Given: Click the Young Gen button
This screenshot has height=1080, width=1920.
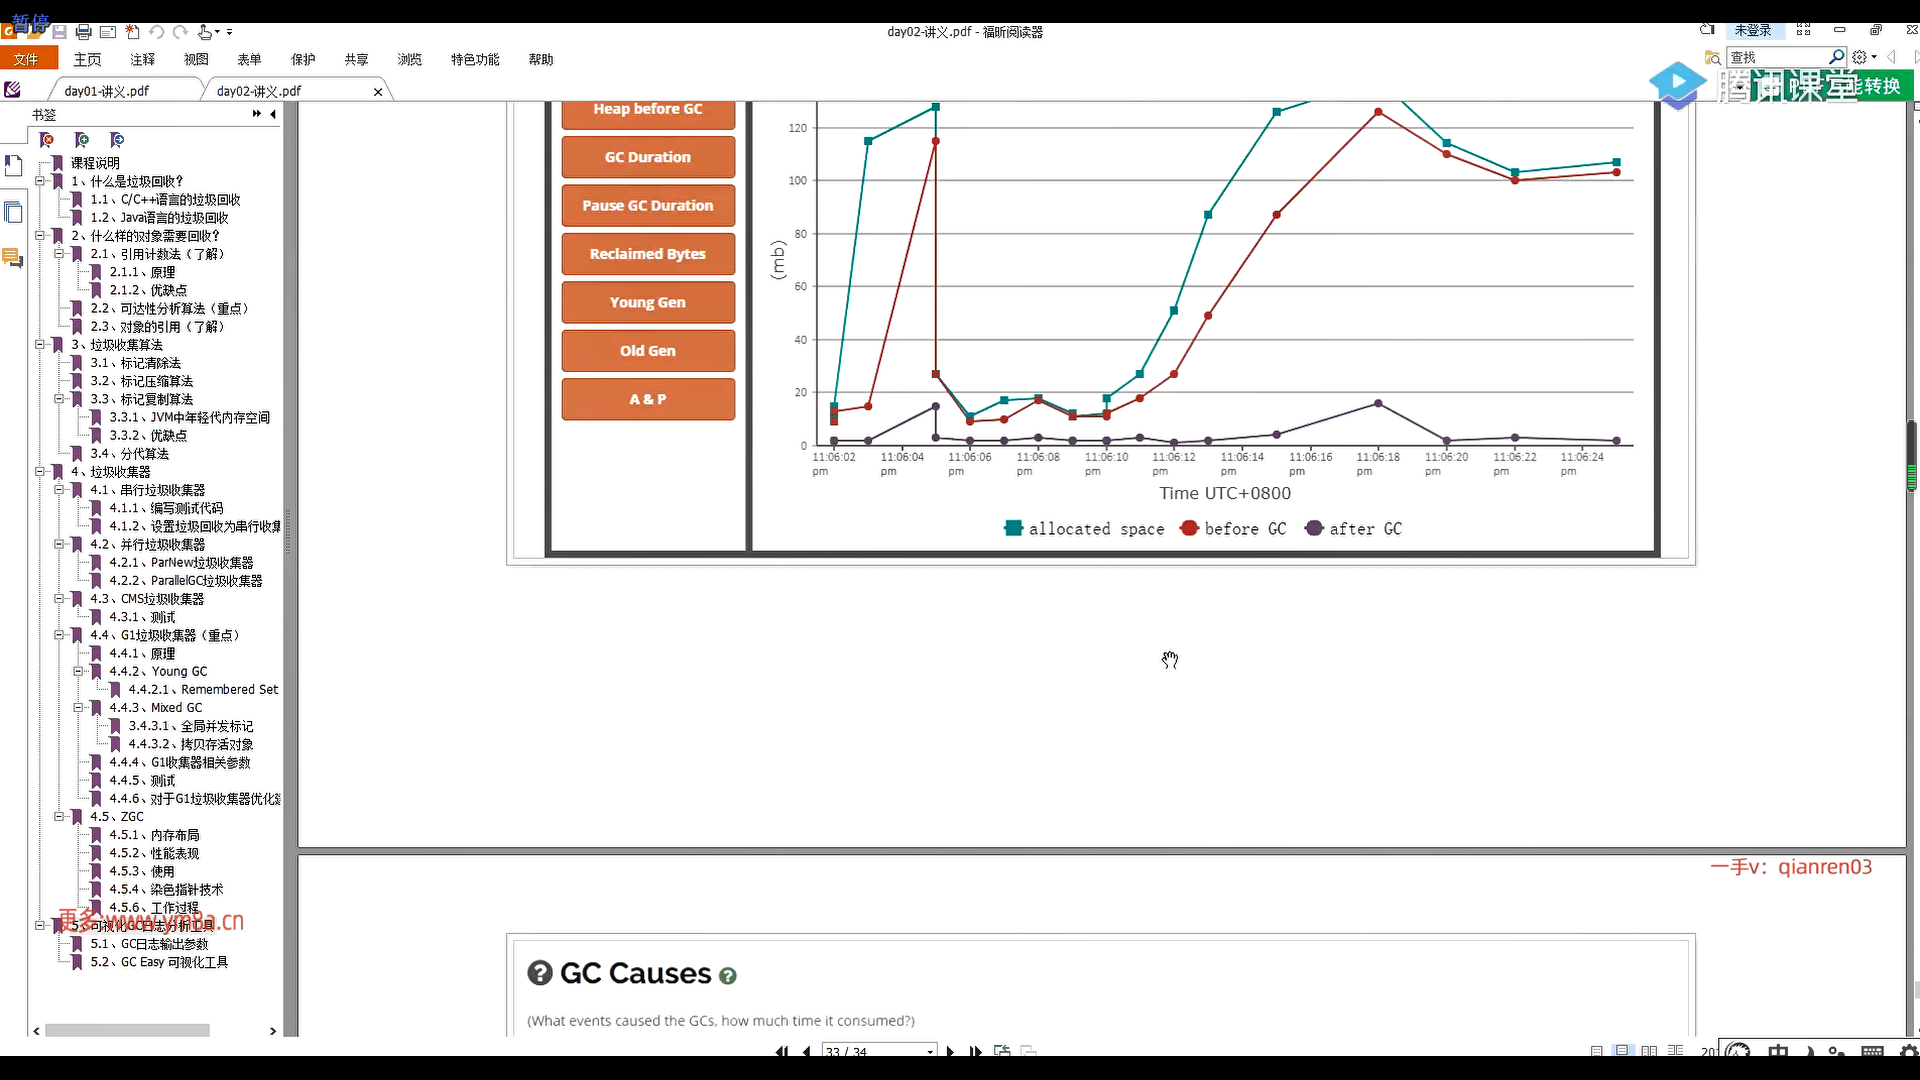Looking at the screenshot, I should (x=647, y=302).
